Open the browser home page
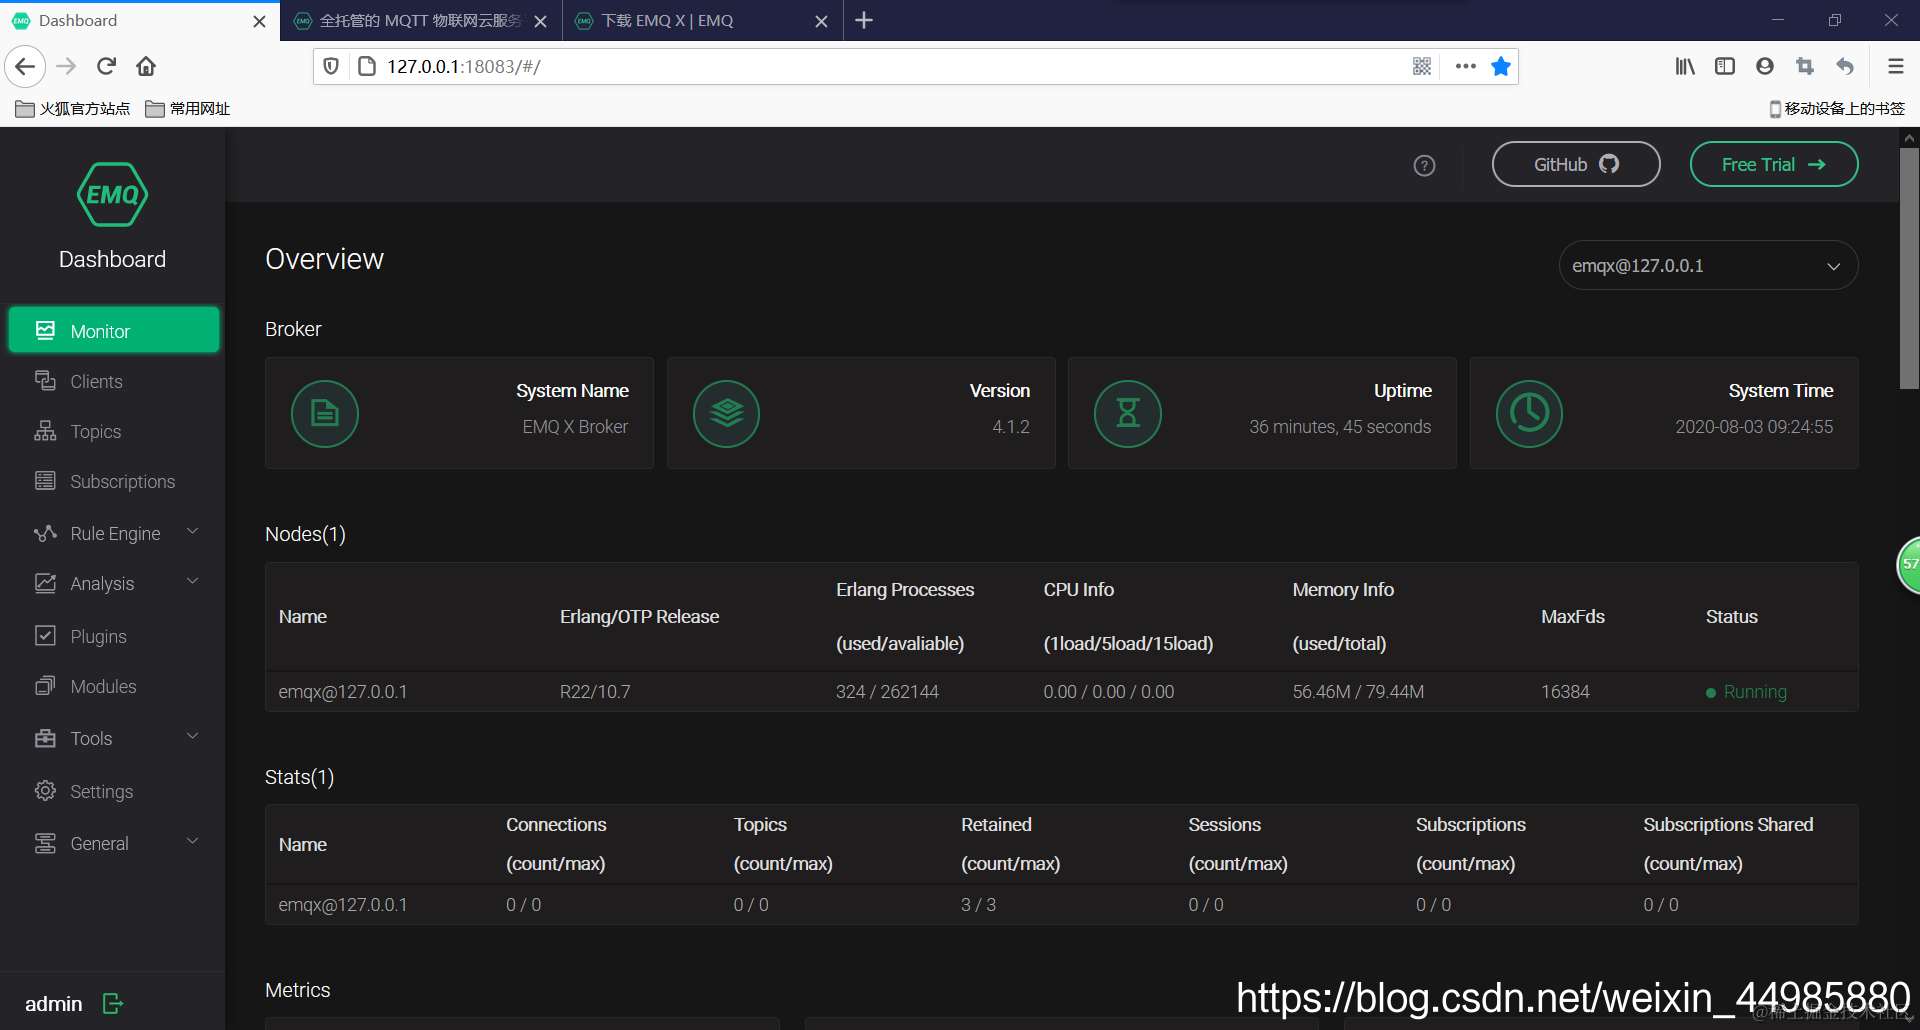 pos(146,66)
